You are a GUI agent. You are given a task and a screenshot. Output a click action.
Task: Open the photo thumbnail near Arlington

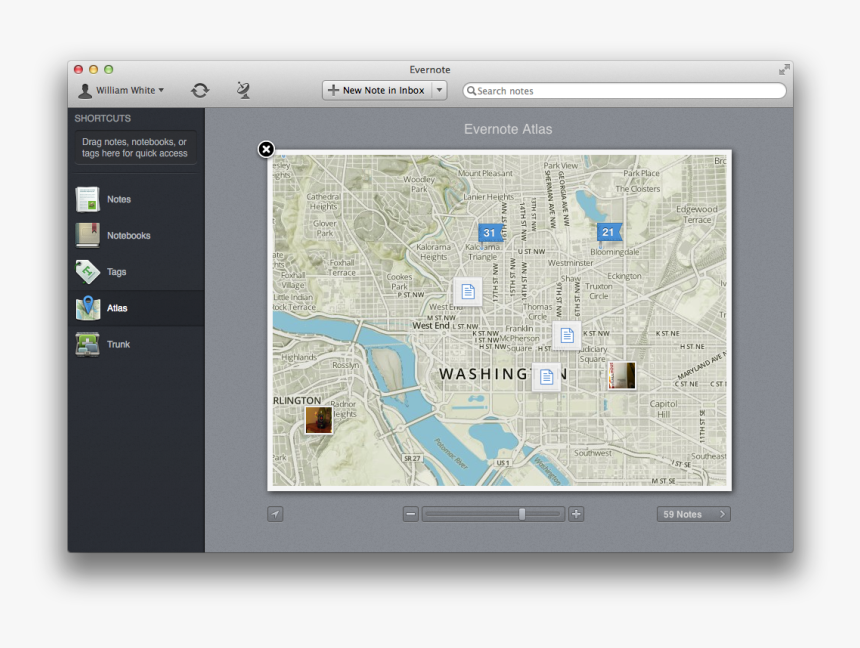pyautogui.click(x=319, y=420)
